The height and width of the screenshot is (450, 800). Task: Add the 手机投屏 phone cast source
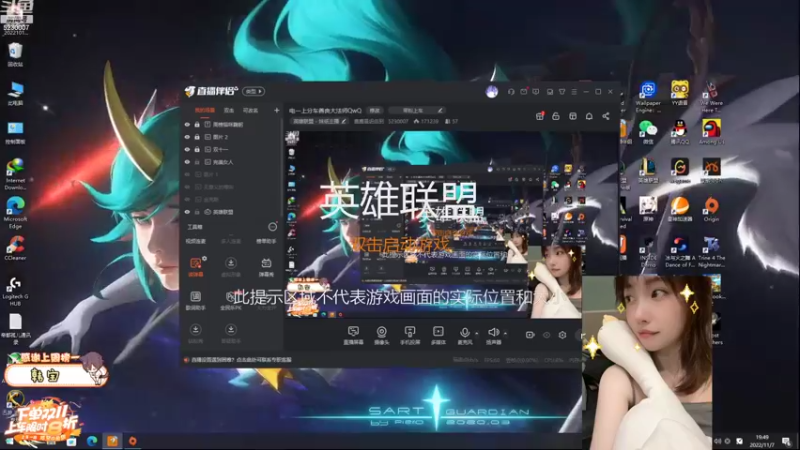coord(410,335)
